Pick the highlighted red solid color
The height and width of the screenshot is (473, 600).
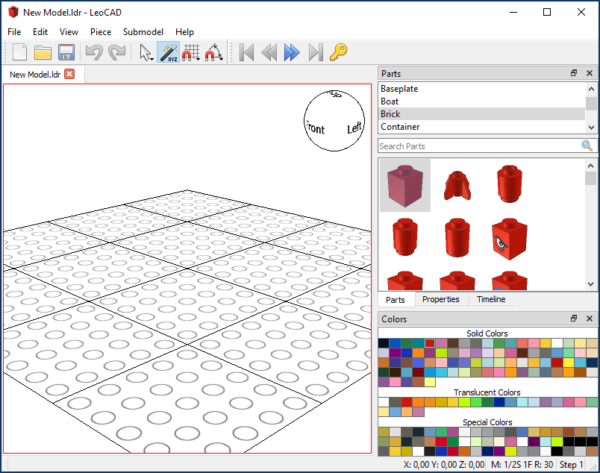(x=430, y=343)
